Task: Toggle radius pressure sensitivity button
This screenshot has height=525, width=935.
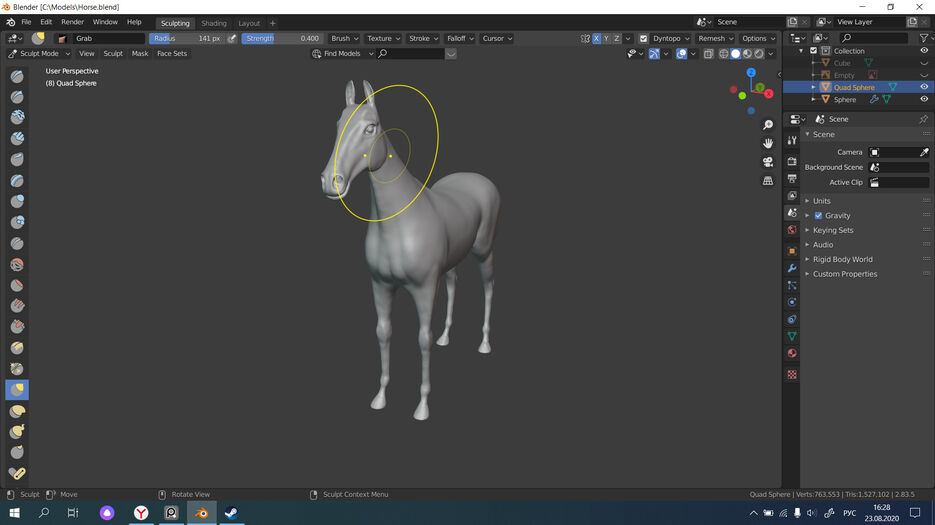Action: (x=232, y=38)
